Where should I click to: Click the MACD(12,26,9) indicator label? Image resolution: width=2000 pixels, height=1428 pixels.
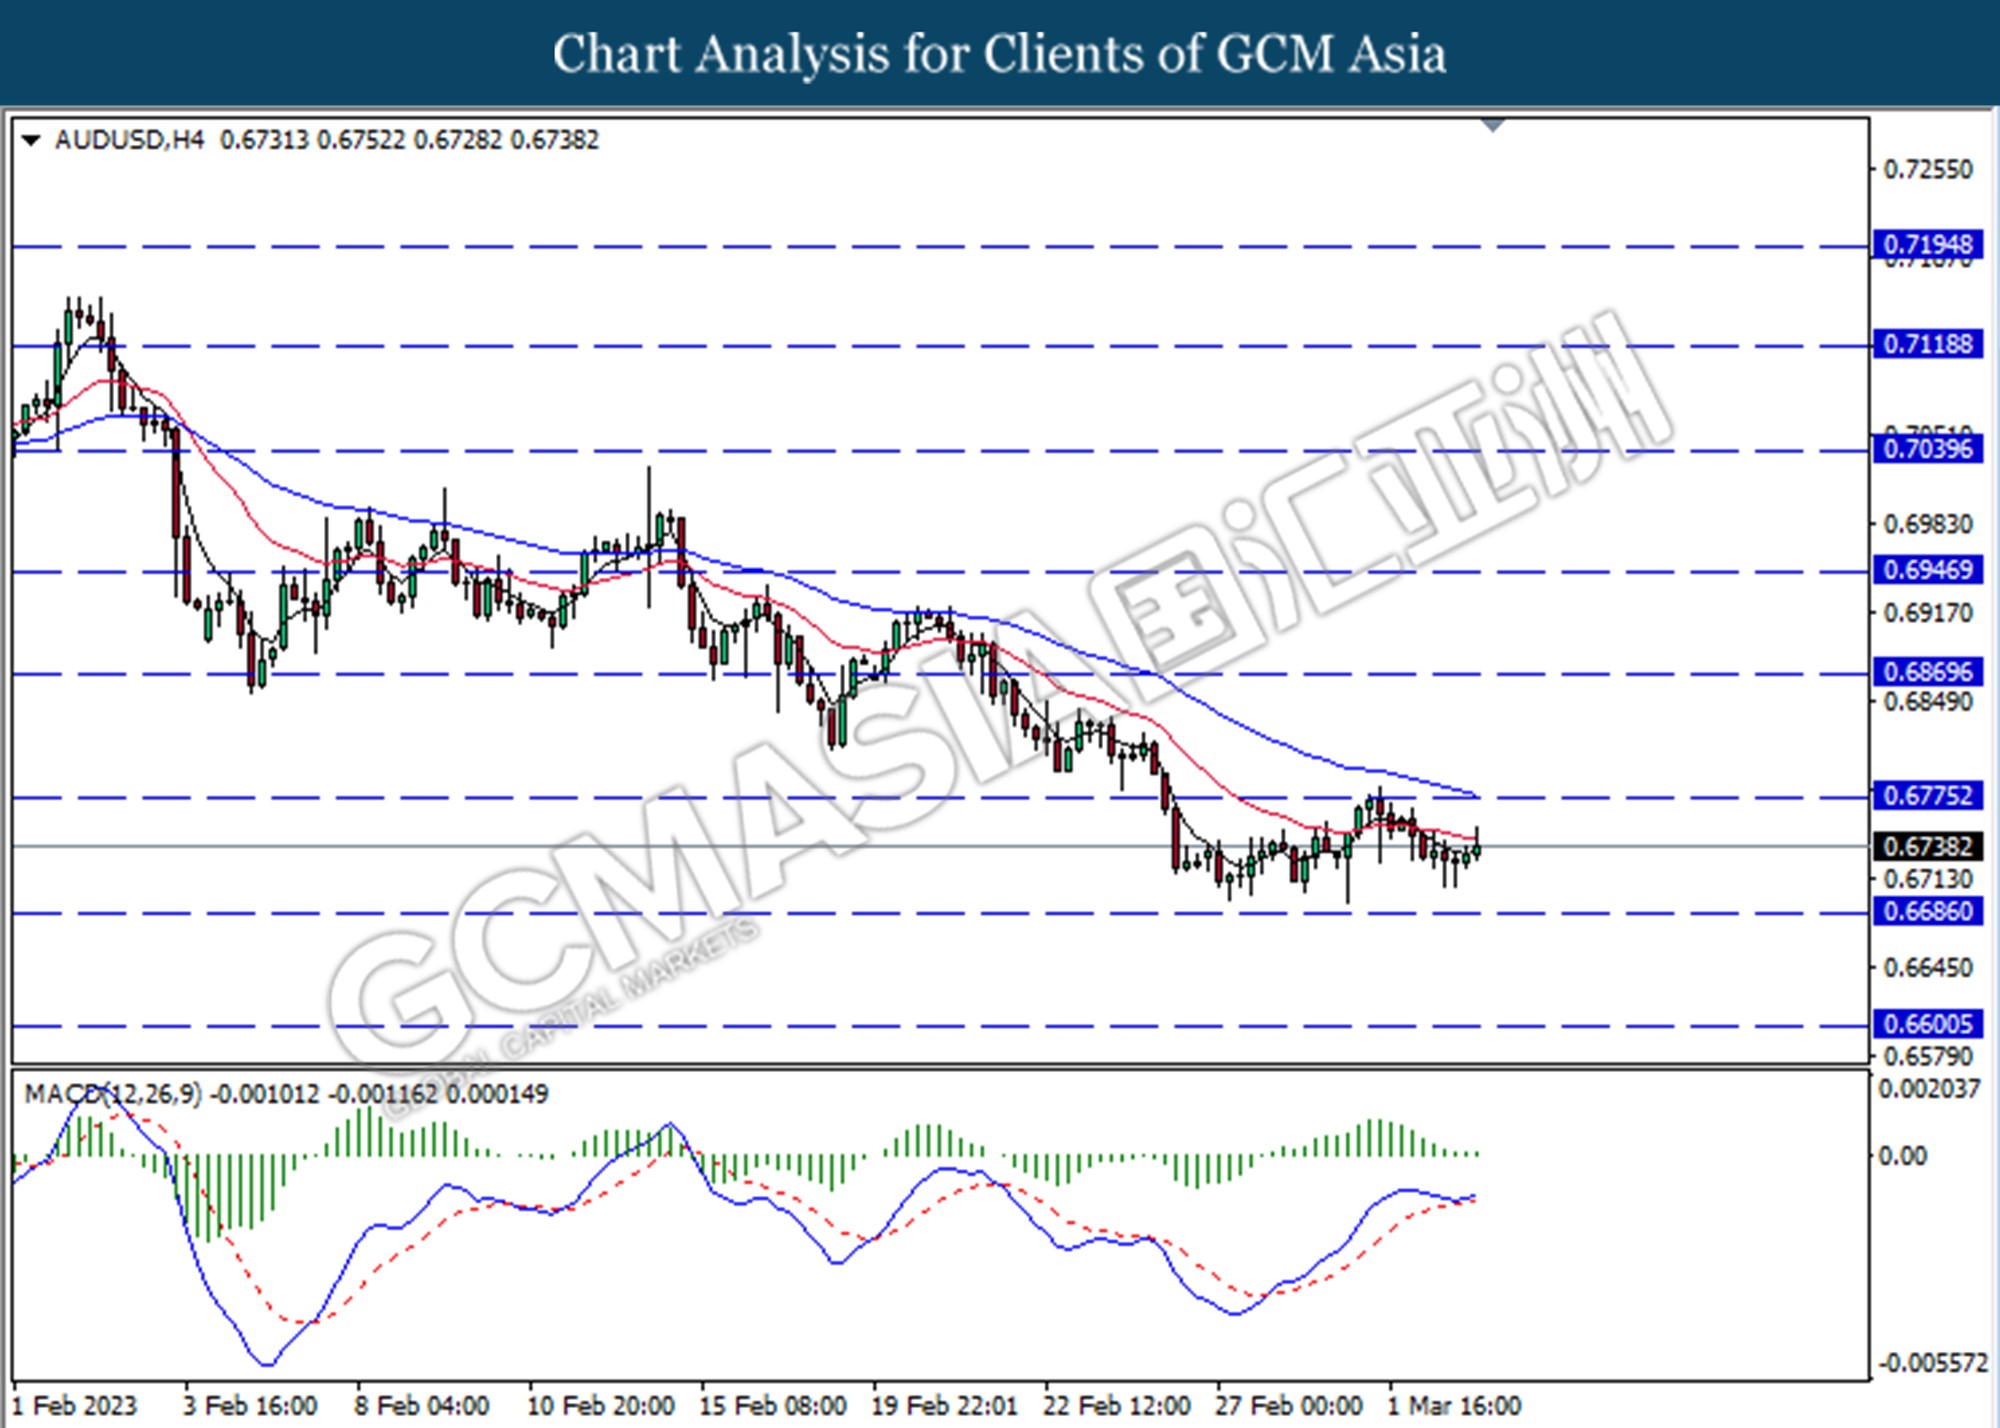(113, 1094)
